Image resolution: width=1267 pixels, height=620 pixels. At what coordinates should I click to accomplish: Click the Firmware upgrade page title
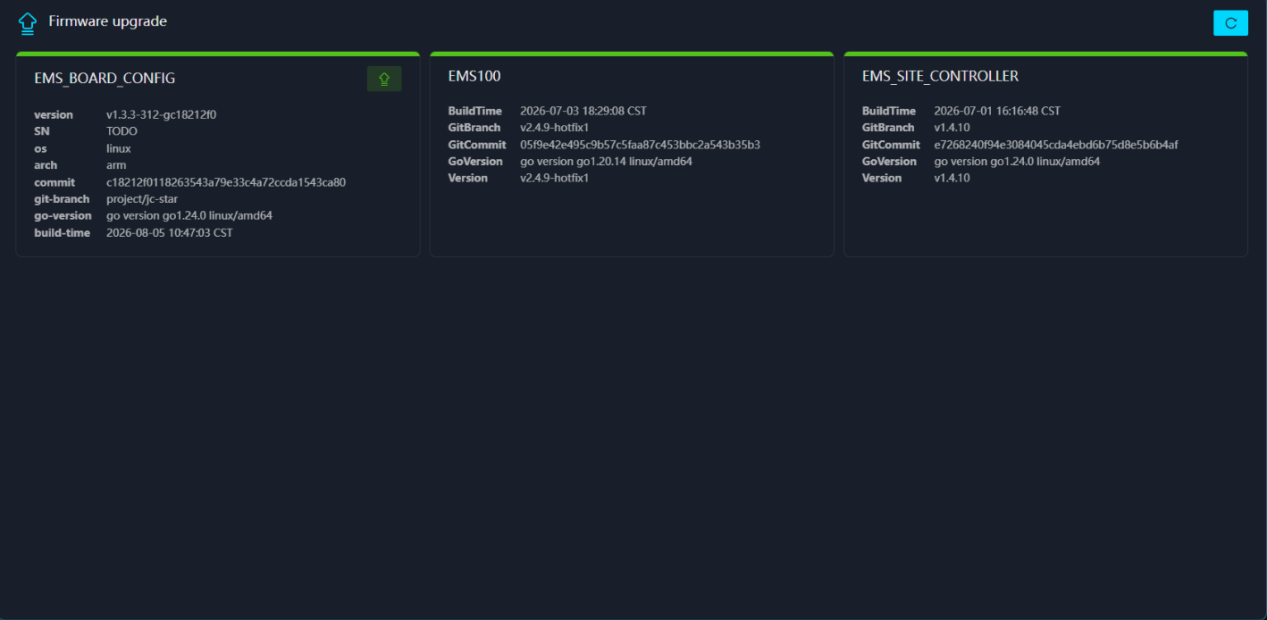(x=108, y=21)
